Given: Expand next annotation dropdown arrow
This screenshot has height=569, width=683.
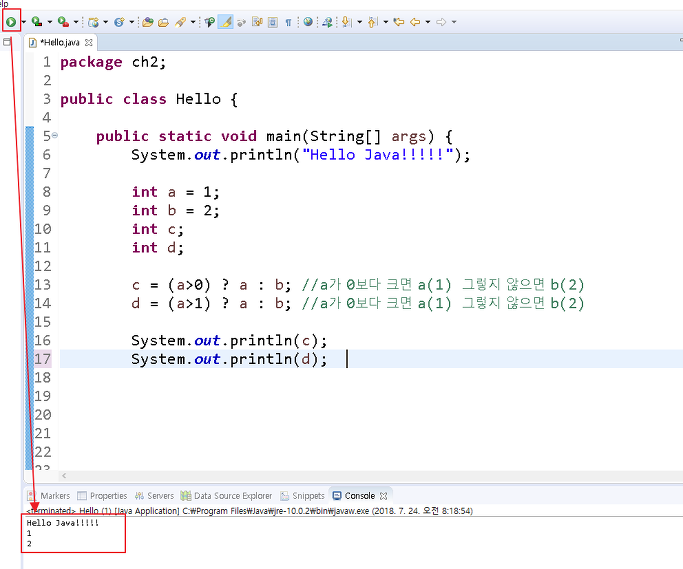Looking at the screenshot, I should coord(359,22).
